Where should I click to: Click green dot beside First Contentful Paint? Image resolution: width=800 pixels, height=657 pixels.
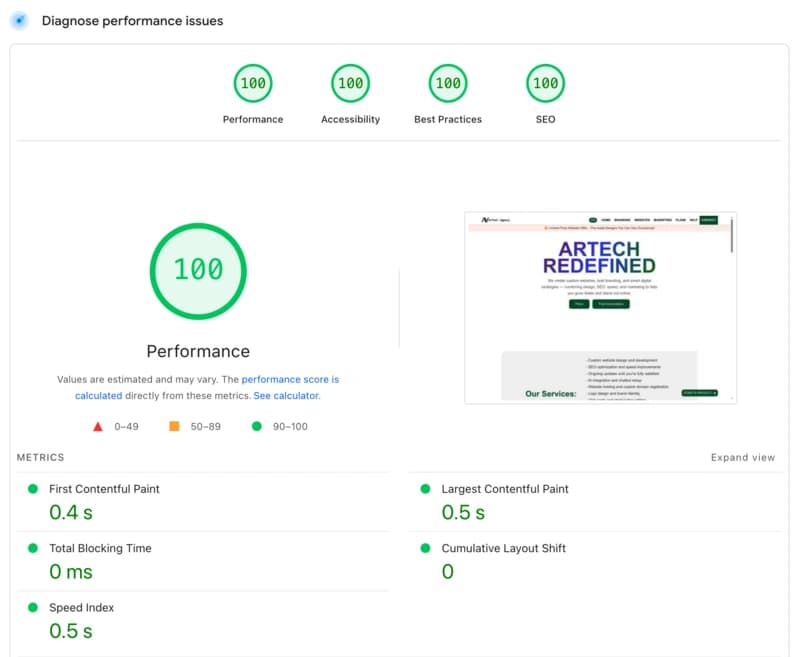tap(33, 489)
